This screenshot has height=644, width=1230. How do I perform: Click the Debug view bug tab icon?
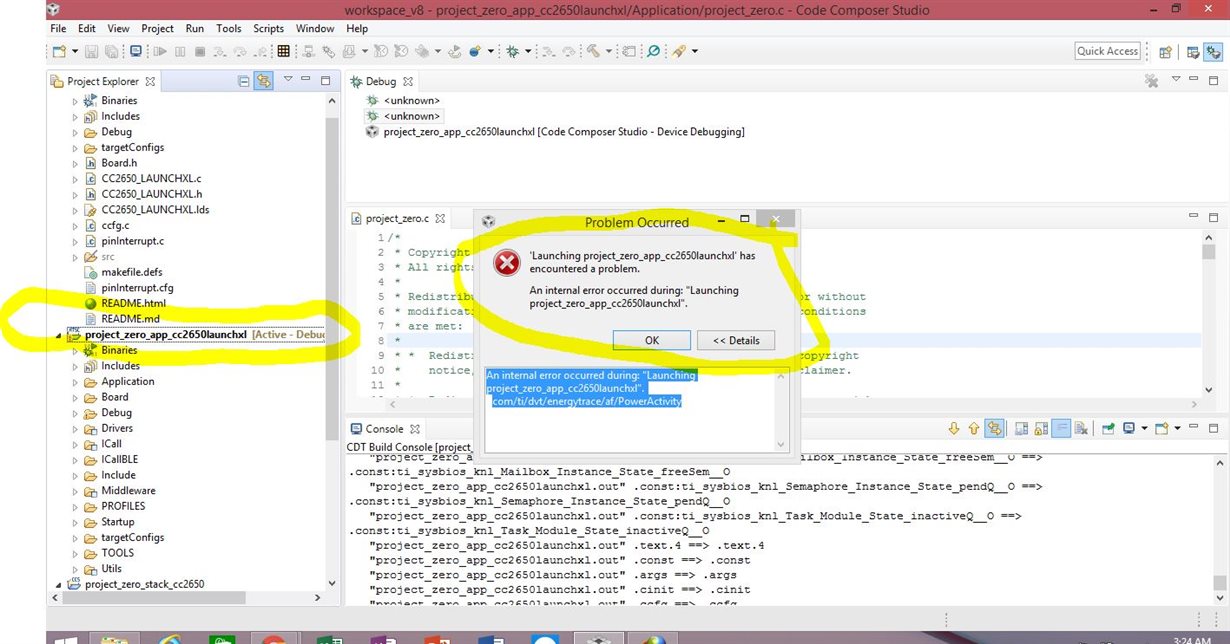point(356,81)
